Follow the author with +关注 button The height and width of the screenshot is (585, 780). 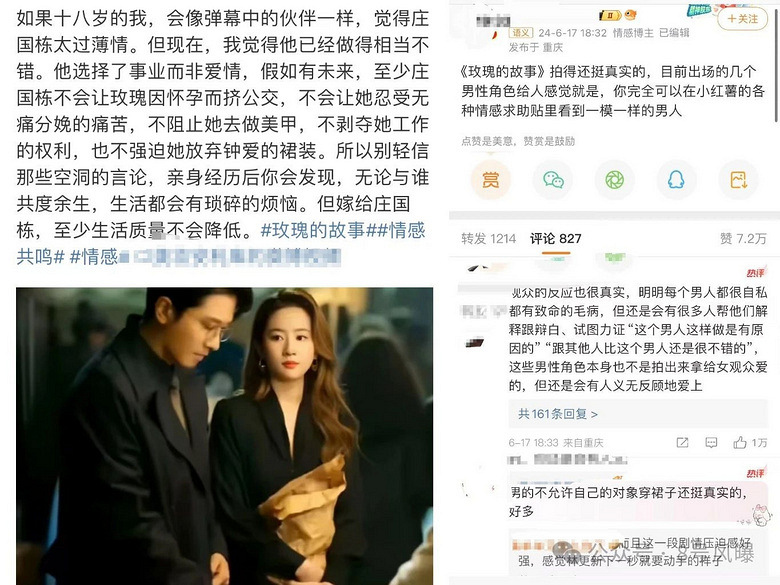coord(742,19)
